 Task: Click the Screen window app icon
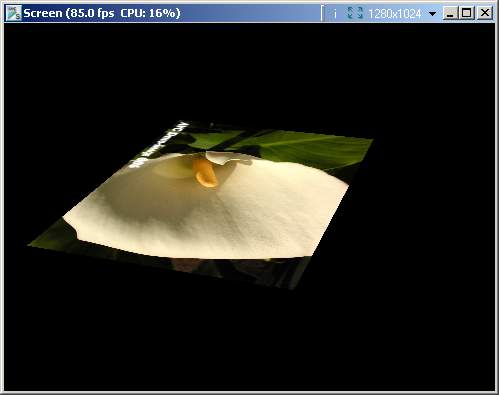13,13
